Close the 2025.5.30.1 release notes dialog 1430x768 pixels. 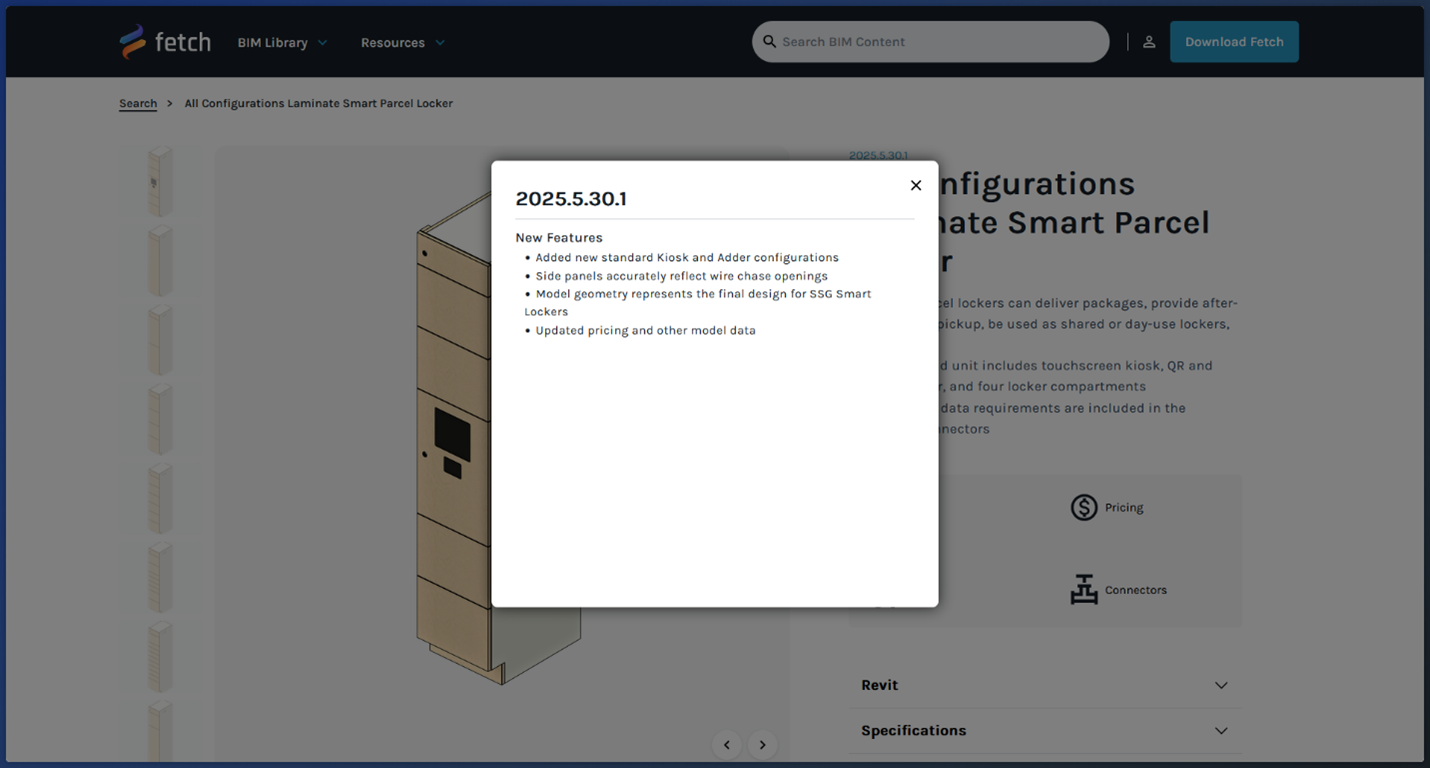915,185
